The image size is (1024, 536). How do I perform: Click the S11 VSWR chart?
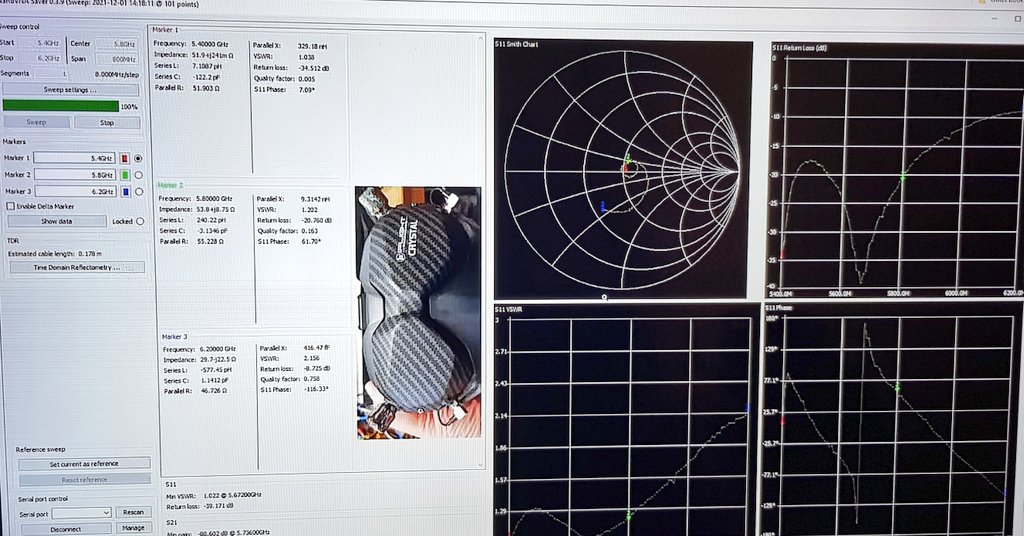[625, 419]
